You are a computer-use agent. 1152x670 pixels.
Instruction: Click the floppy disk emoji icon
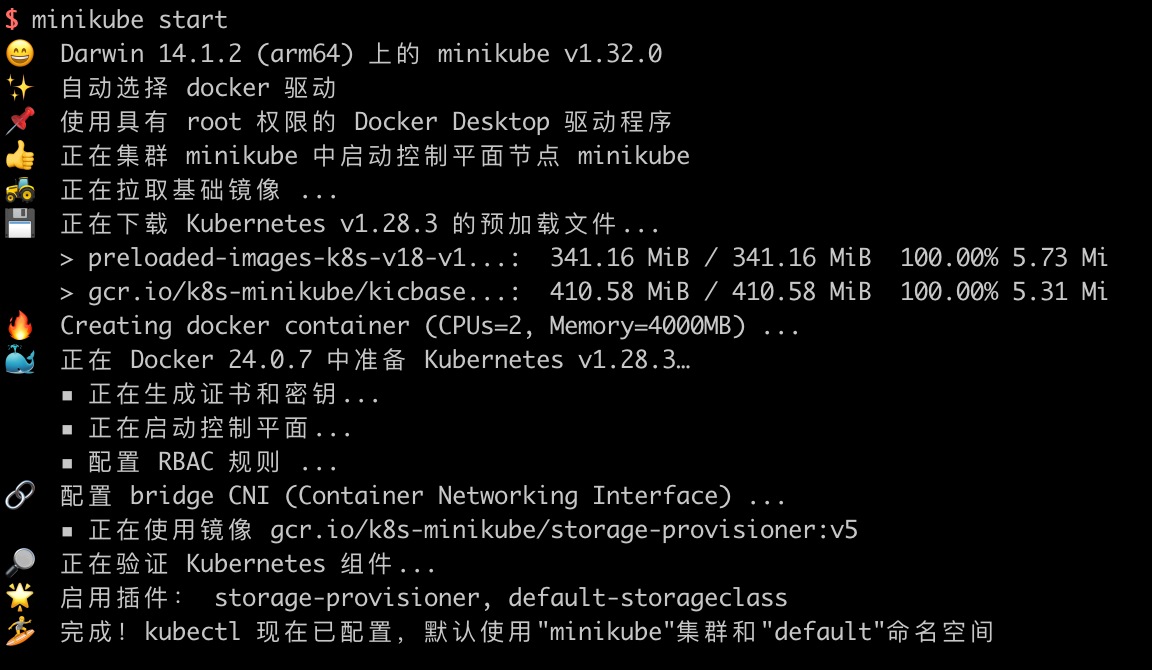(20, 224)
